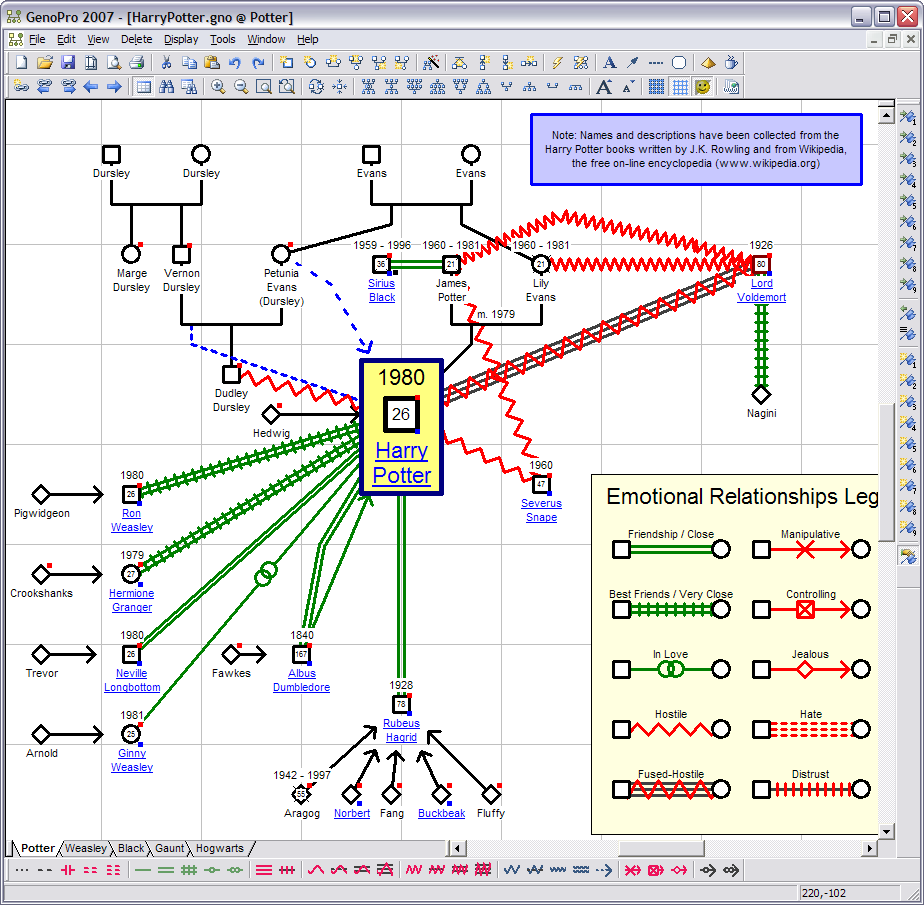The width and height of the screenshot is (924, 905).
Task: Click the Paste clipboard icon
Action: coord(212,62)
